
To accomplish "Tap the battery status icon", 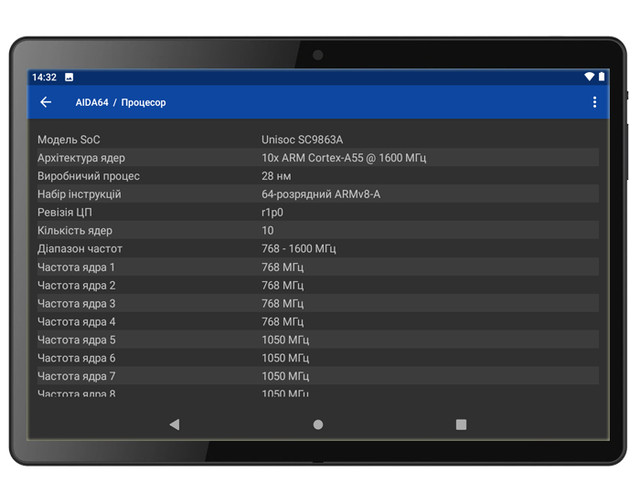I will click(603, 77).
